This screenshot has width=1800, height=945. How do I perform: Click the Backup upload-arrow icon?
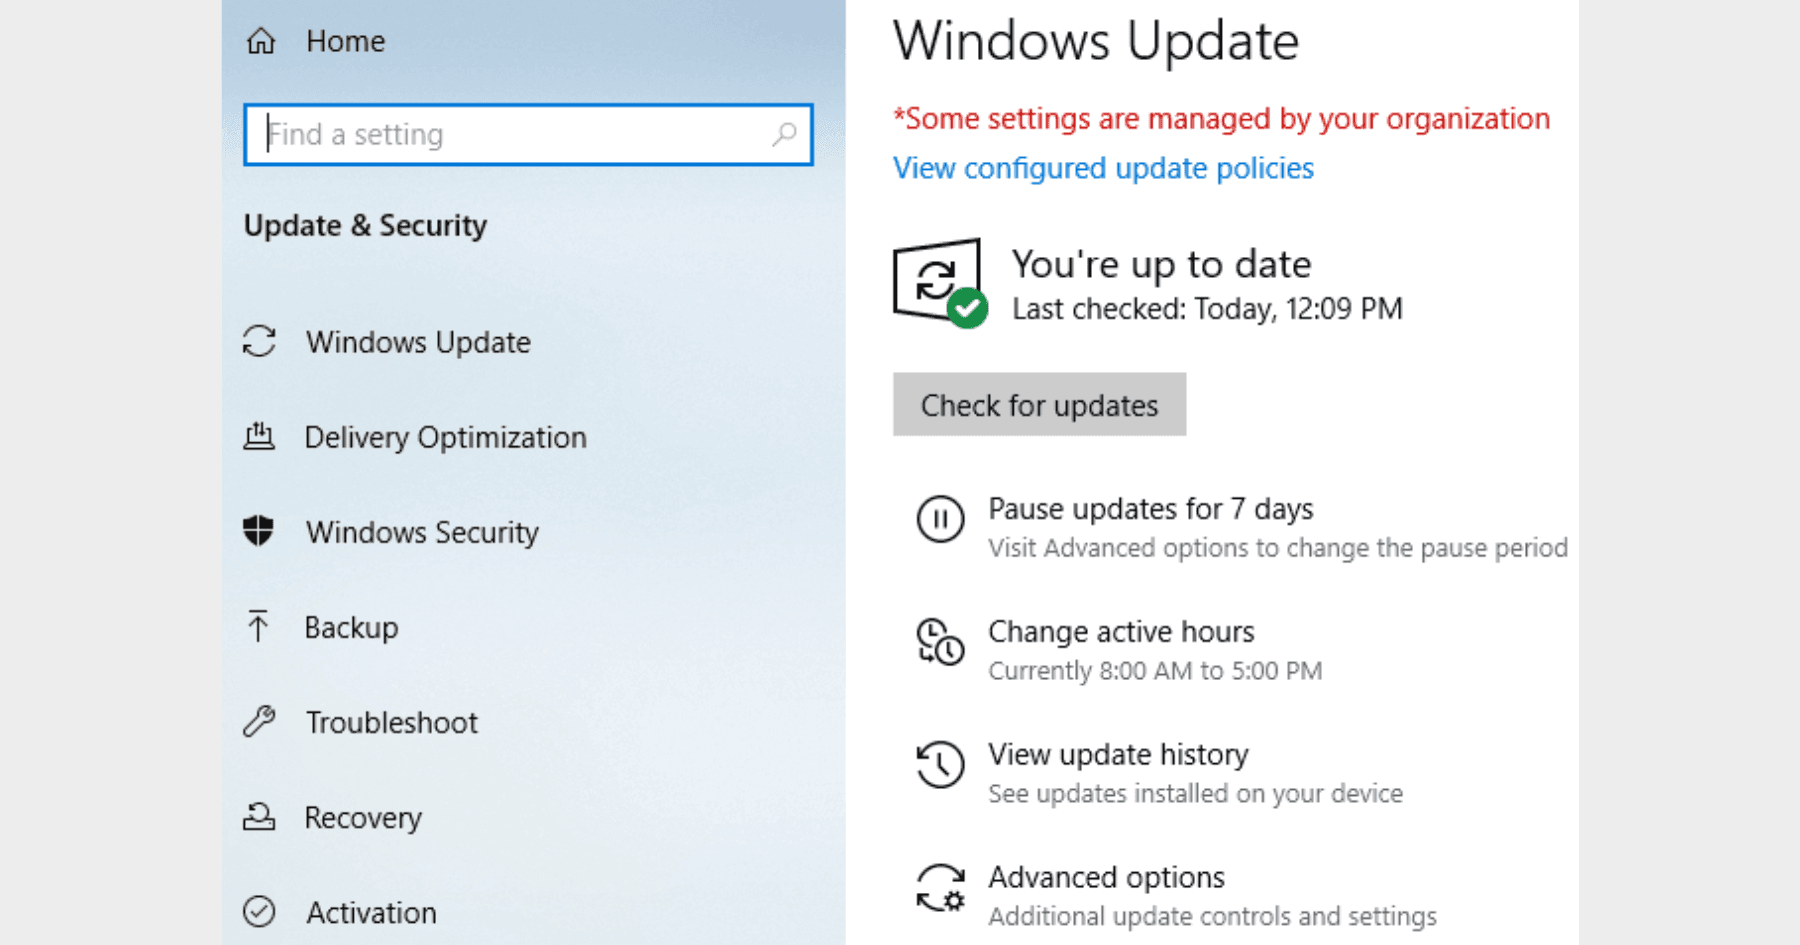click(259, 627)
